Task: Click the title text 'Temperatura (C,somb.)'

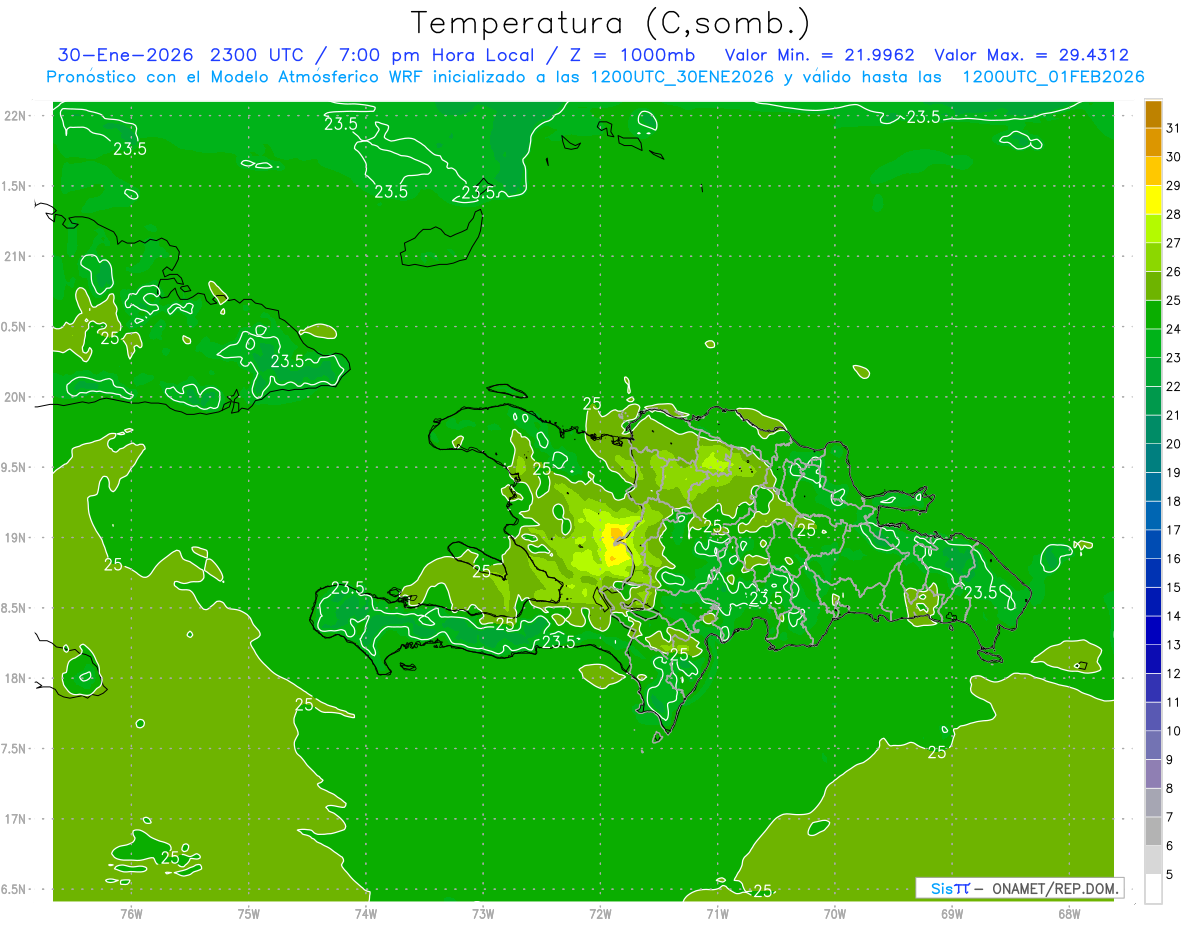Action: 610,22
